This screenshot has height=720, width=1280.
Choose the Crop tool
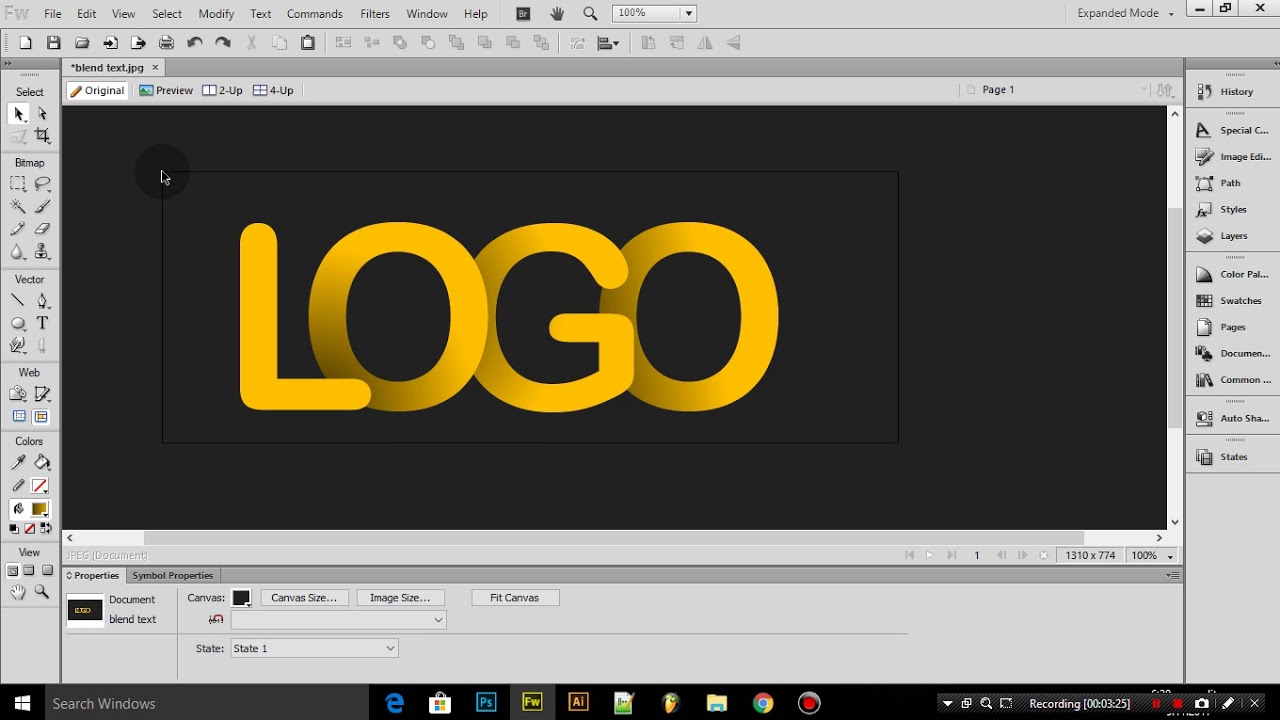point(42,136)
